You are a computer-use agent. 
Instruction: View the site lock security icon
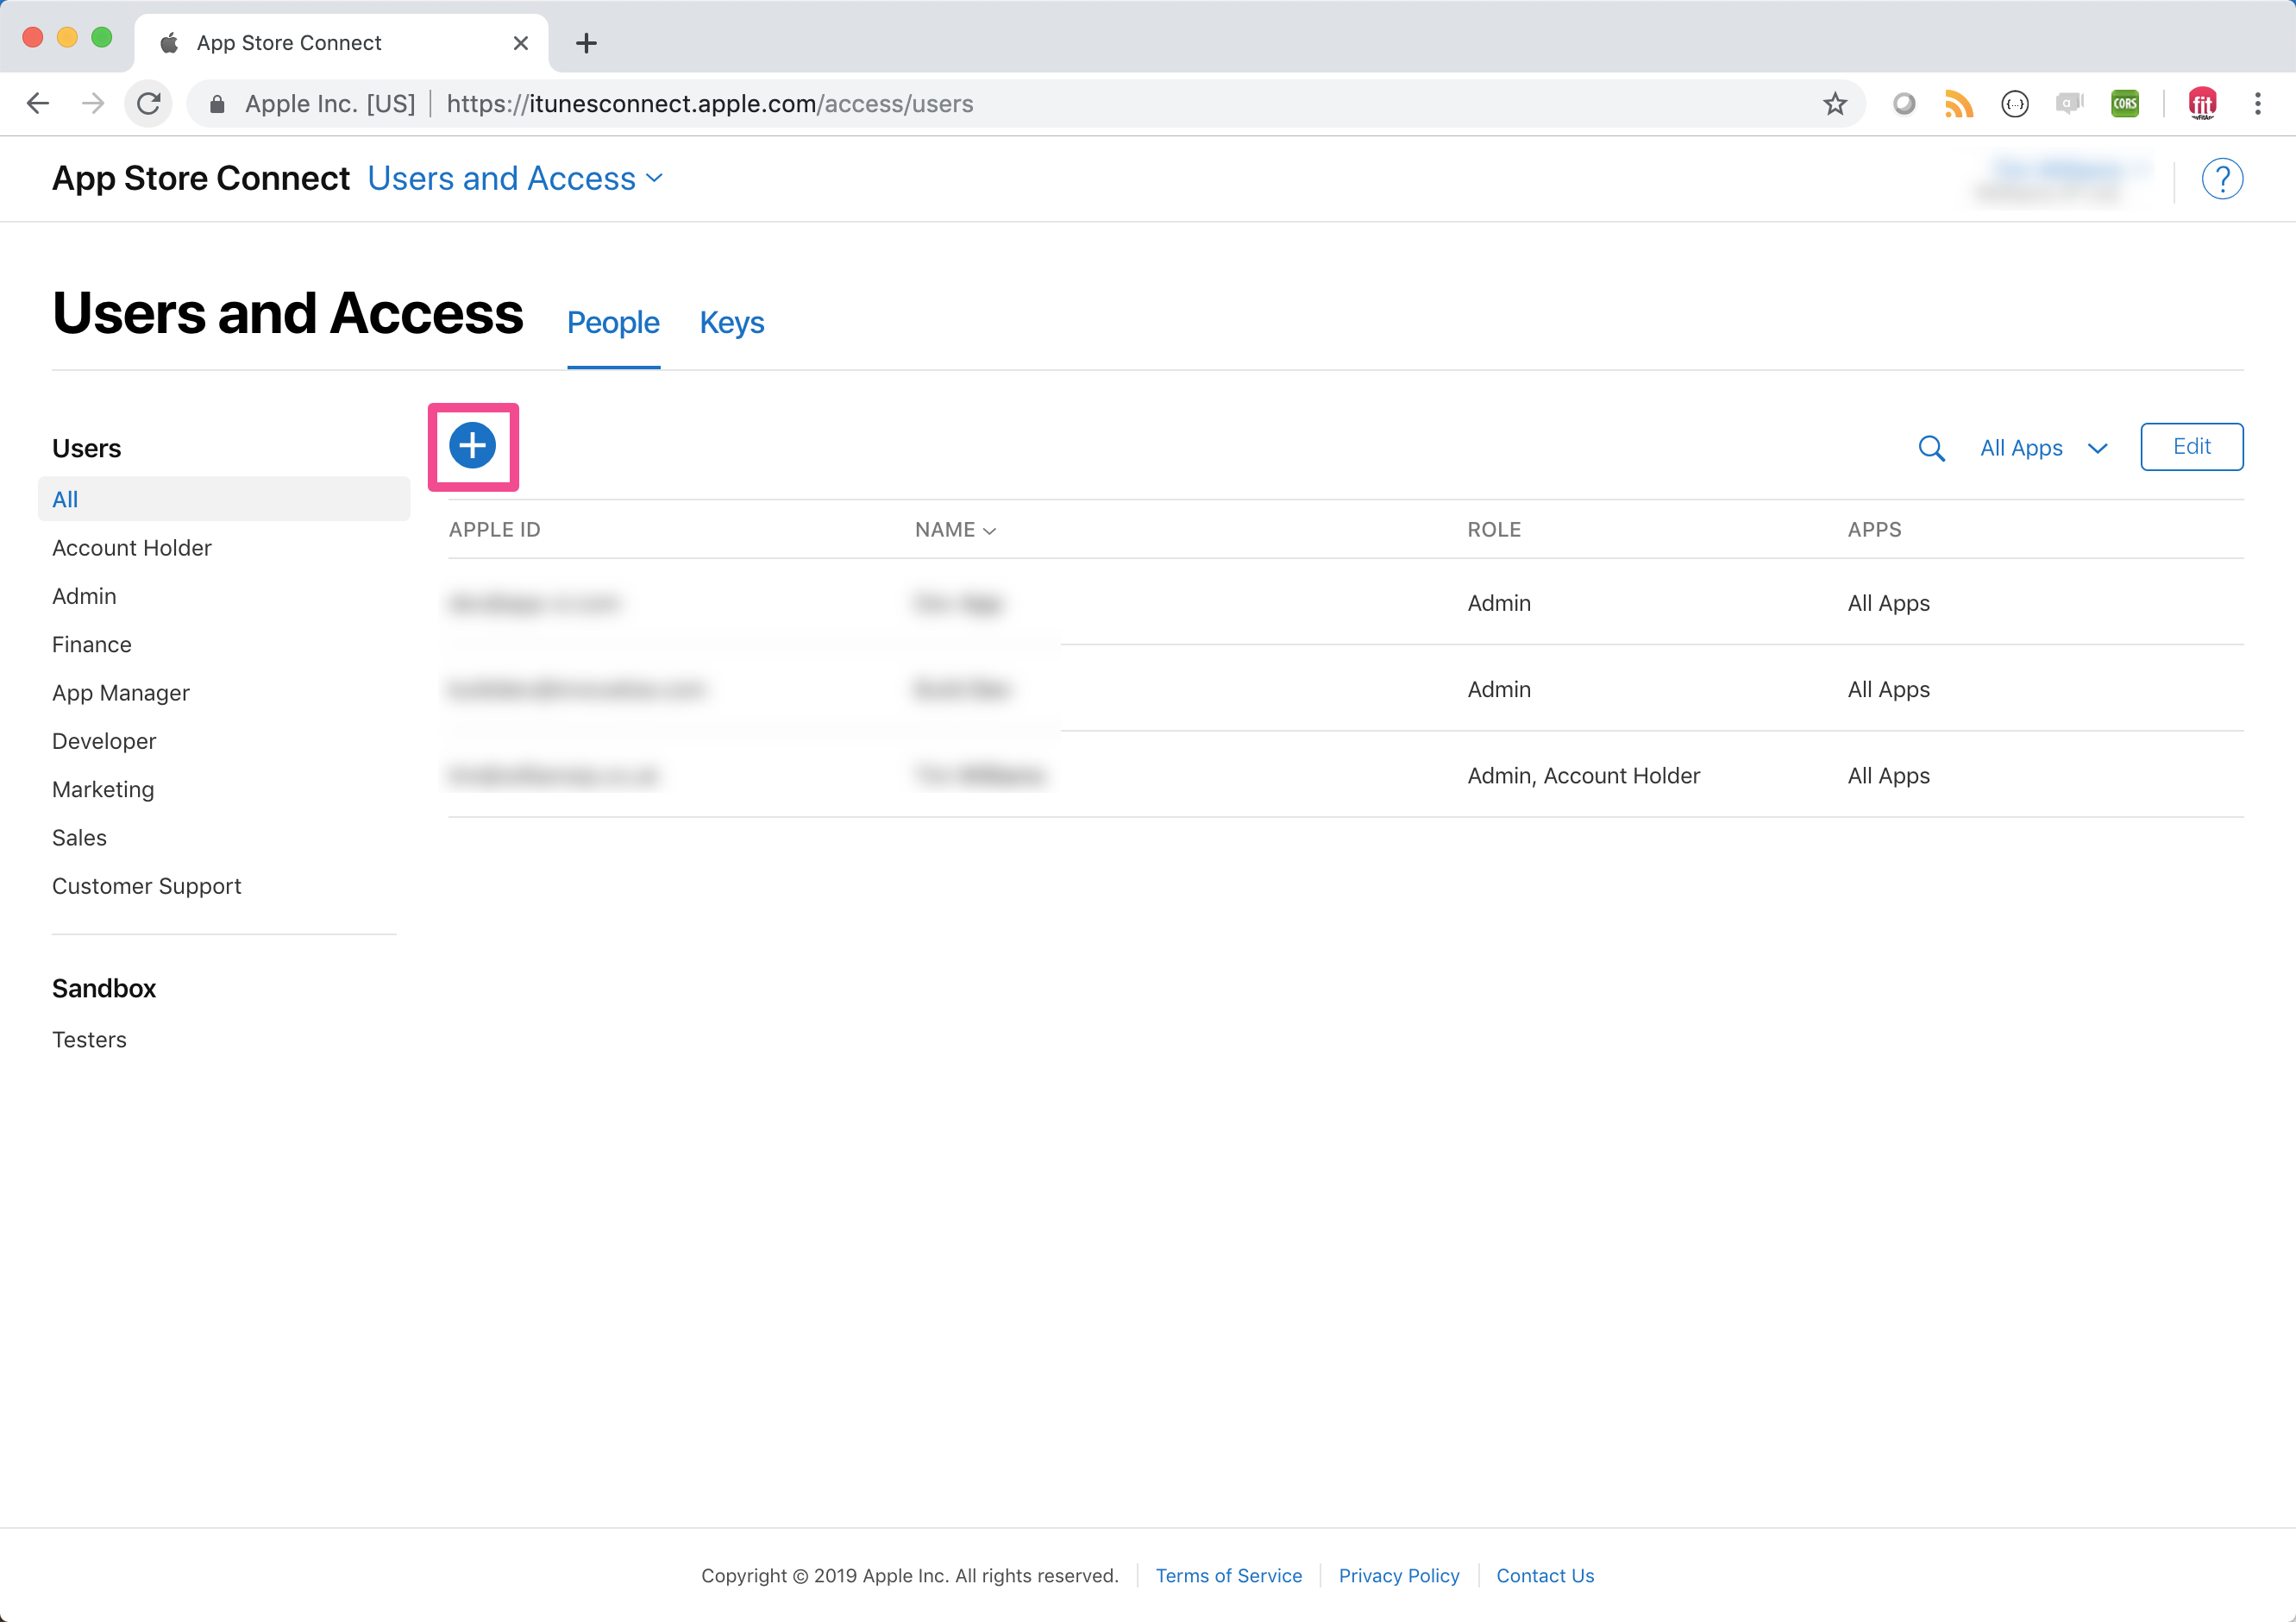click(217, 104)
